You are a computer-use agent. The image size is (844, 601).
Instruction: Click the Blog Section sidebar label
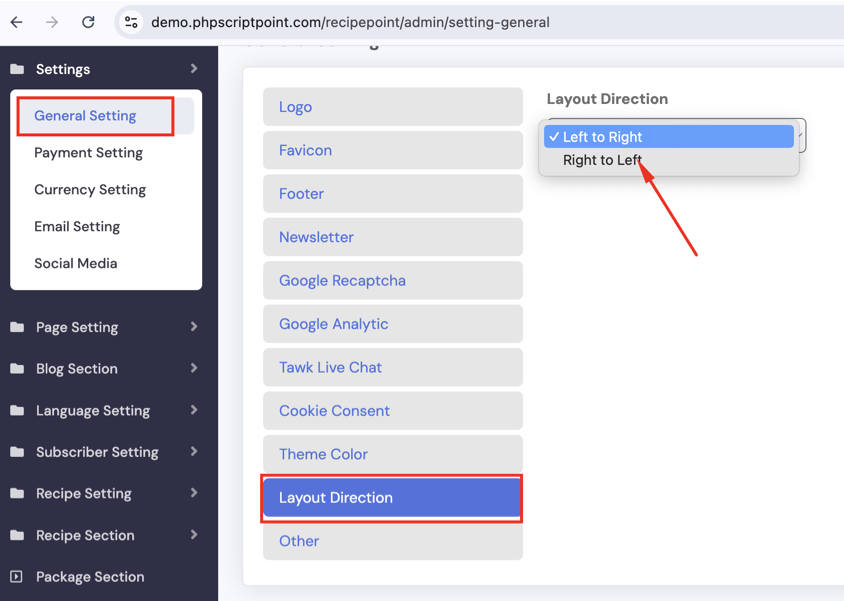tap(76, 369)
